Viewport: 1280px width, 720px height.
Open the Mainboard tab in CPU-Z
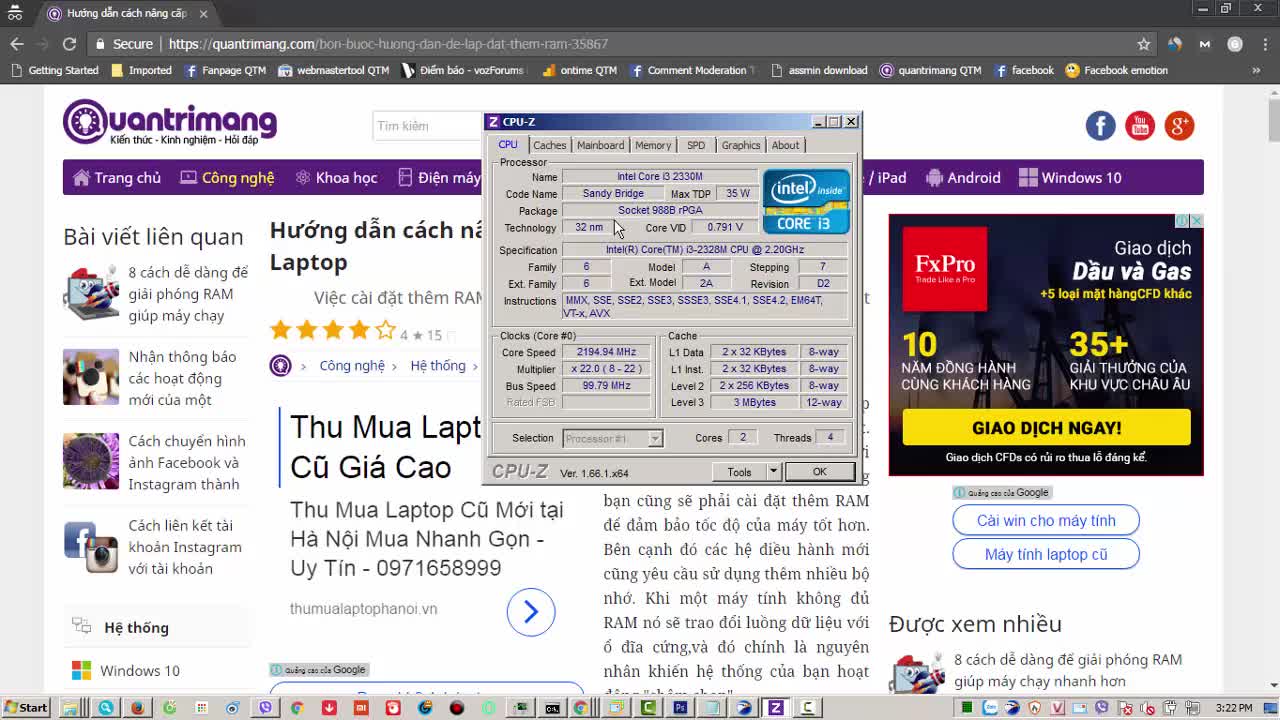pos(600,145)
